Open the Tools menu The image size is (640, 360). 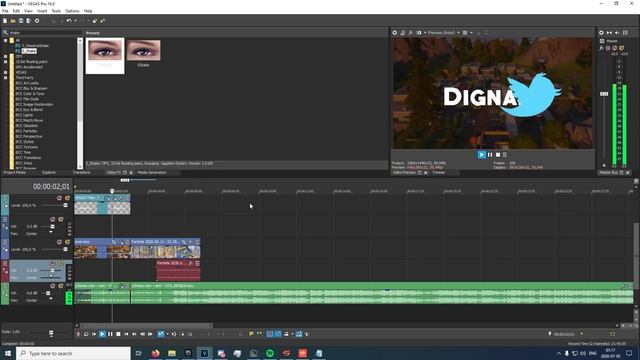[56, 11]
